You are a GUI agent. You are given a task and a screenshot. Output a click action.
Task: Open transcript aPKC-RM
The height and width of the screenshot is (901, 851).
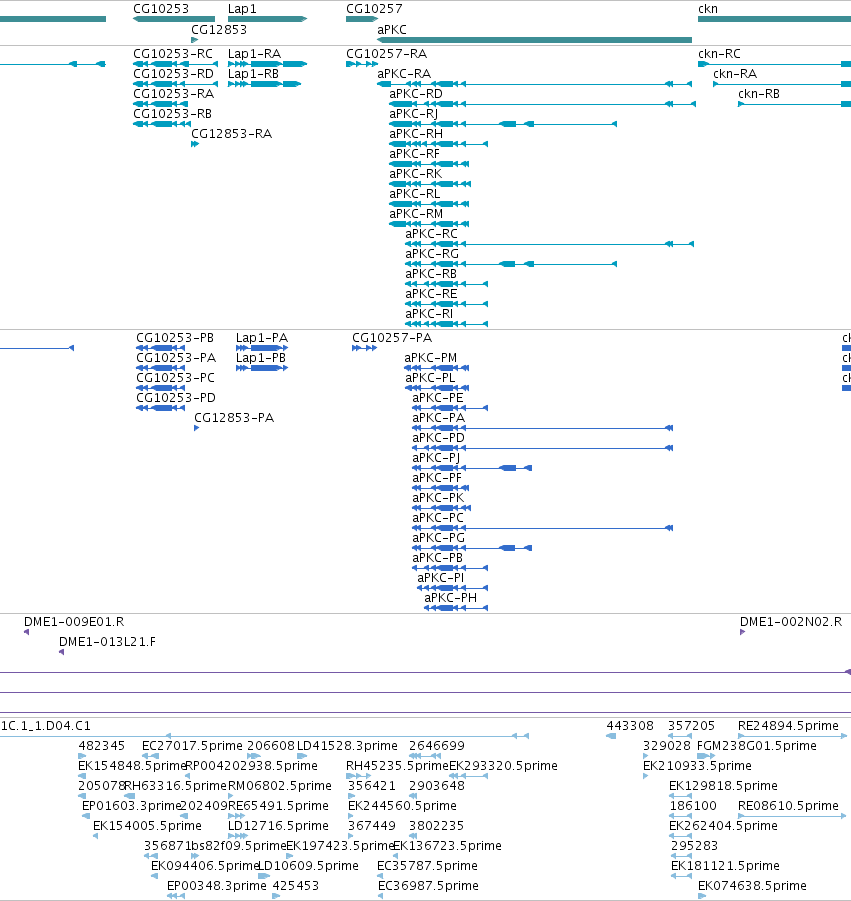[x=429, y=224]
